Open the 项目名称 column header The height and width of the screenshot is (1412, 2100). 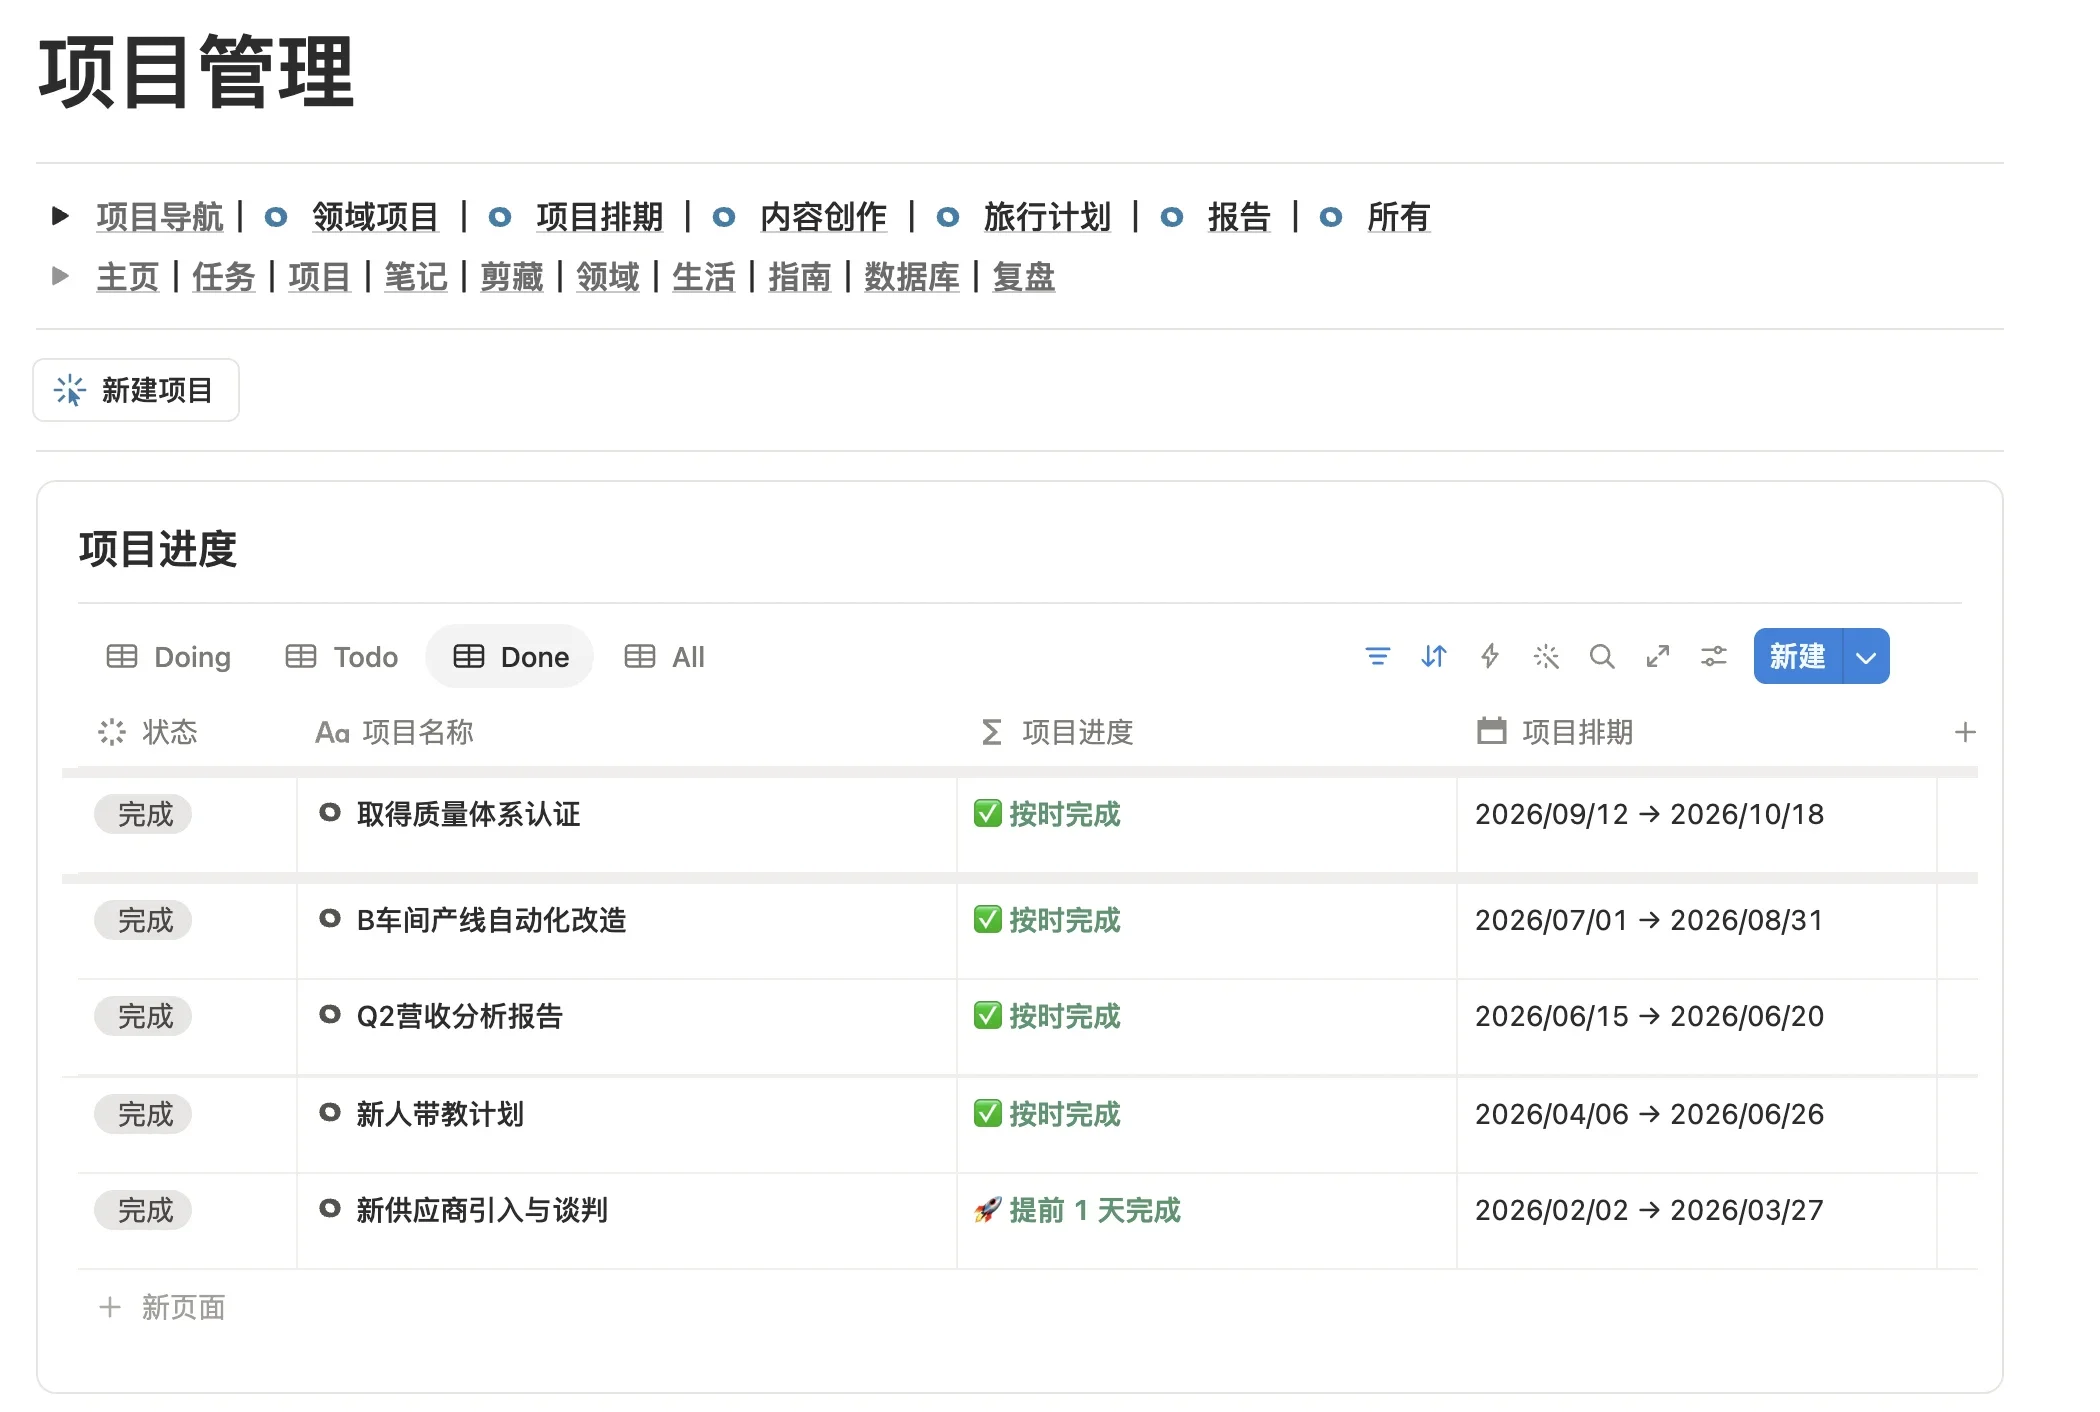(394, 732)
